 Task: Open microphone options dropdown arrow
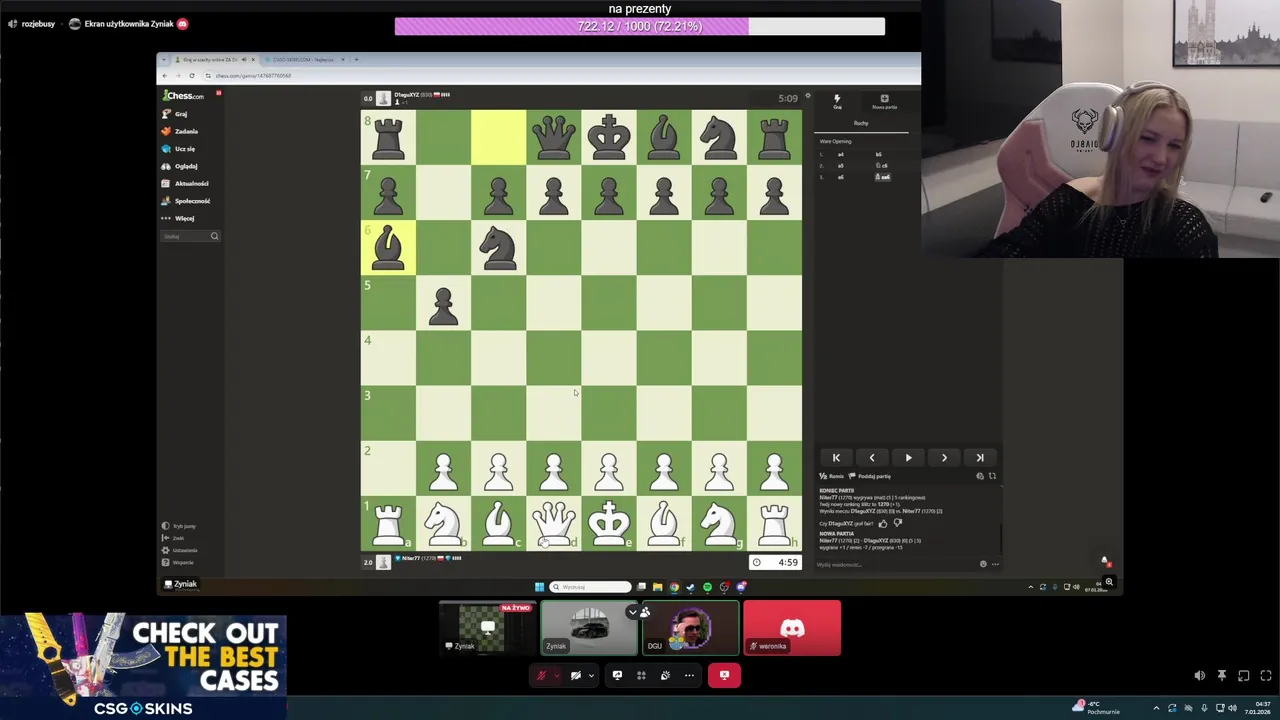click(557, 675)
